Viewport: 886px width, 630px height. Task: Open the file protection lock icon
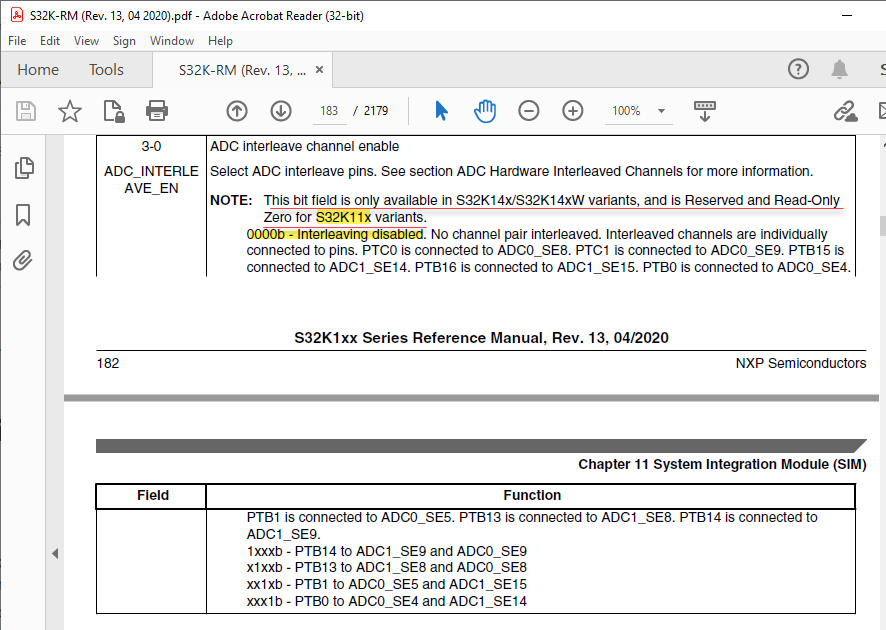pyautogui.click(x=114, y=111)
